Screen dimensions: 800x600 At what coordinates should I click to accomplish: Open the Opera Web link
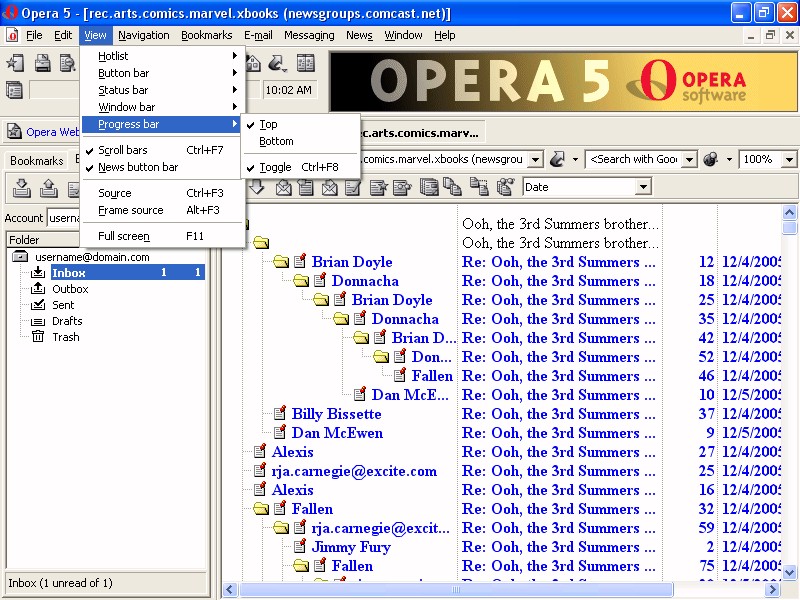coord(53,132)
